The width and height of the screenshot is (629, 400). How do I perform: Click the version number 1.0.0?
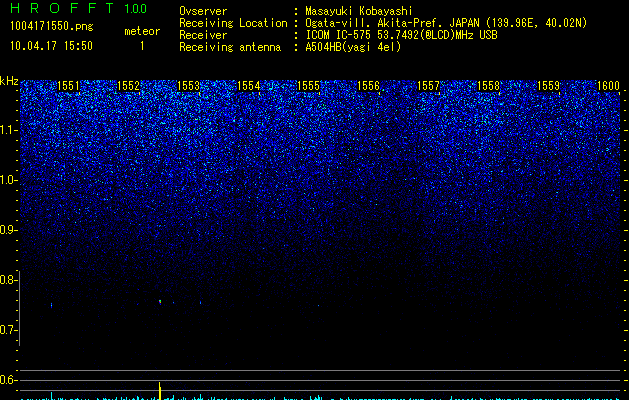pyautogui.click(x=135, y=9)
